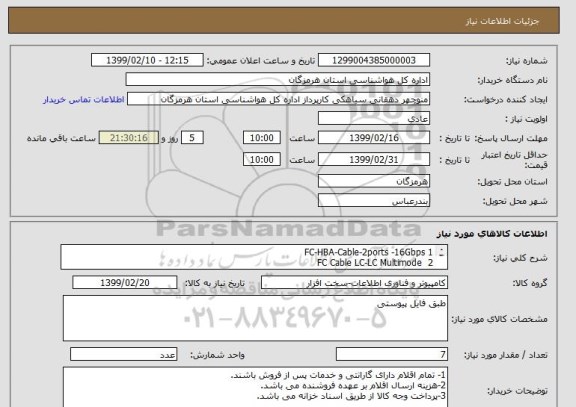Click the response deadline date 1399/02/16
Viewport: 576px width, 407px height.
coord(374,138)
